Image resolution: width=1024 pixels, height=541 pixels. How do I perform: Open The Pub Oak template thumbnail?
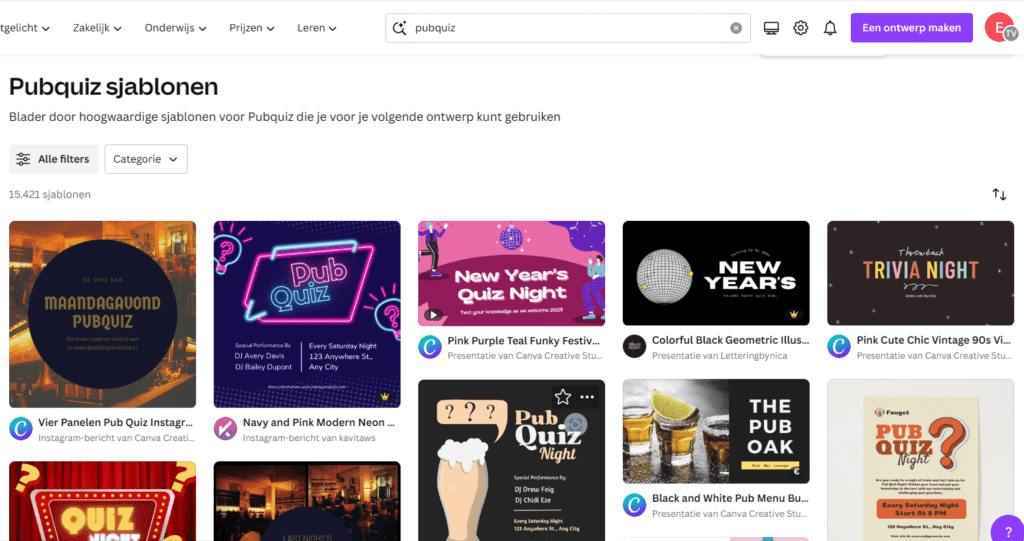(716, 431)
